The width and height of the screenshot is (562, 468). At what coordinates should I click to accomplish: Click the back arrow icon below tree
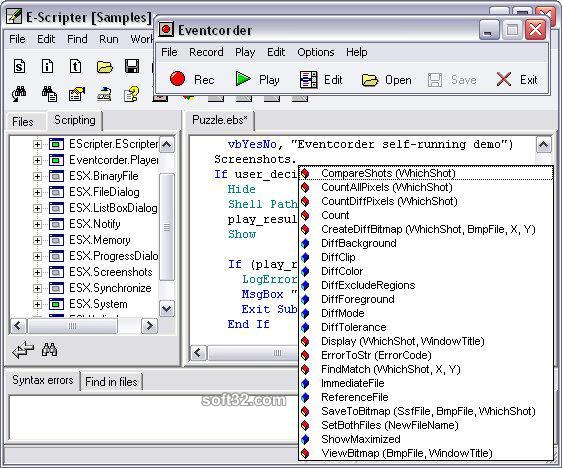click(x=23, y=350)
